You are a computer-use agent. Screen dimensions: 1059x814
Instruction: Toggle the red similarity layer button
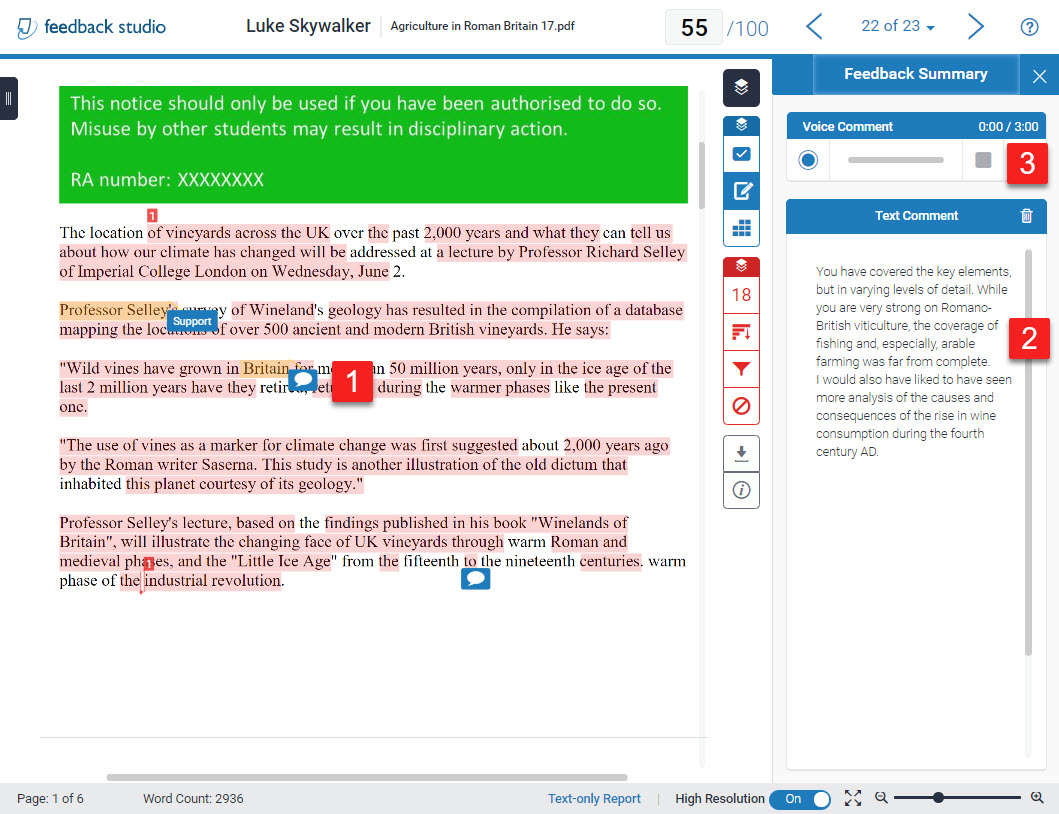741,266
